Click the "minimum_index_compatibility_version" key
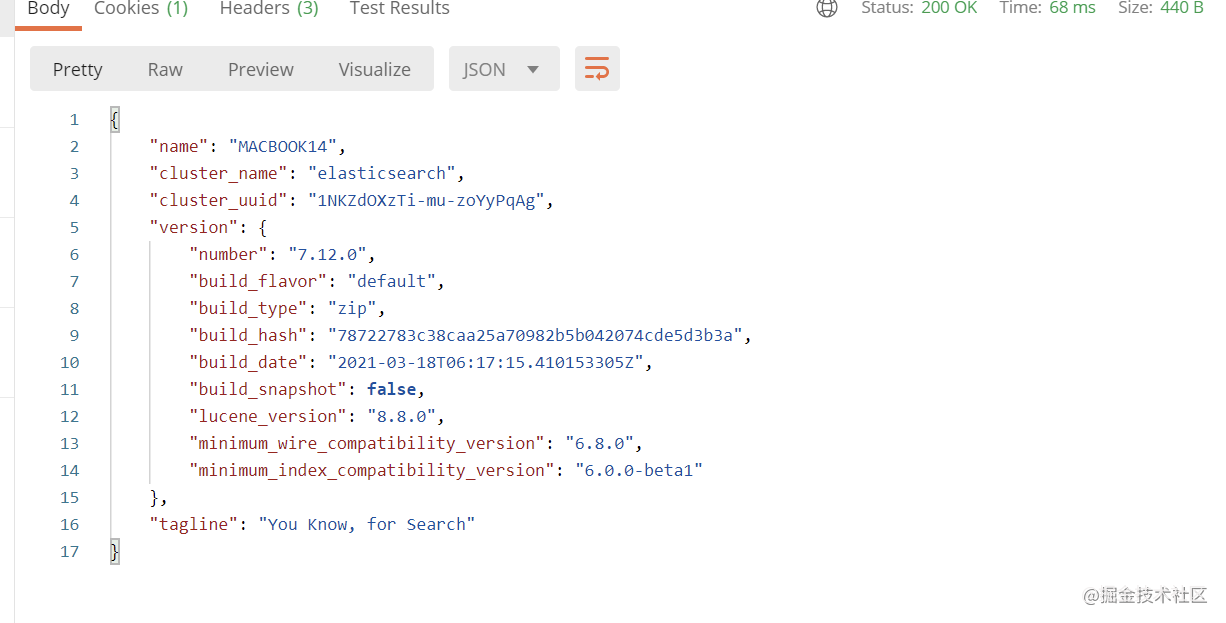 [372, 470]
